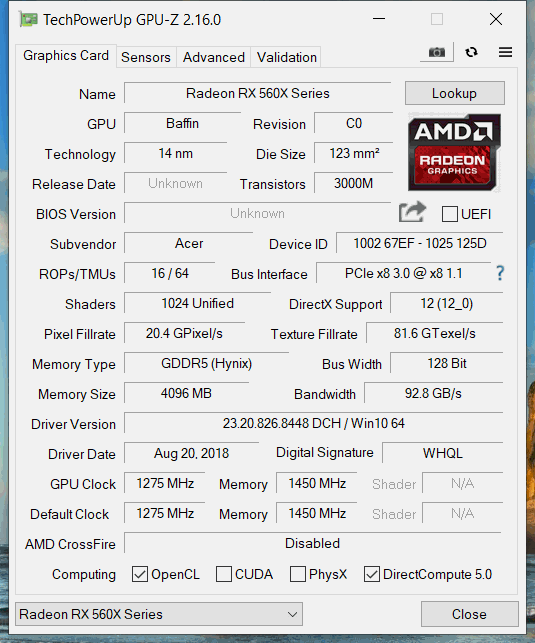Click the ROPs/TMUs field 16 / 64

tap(170, 273)
